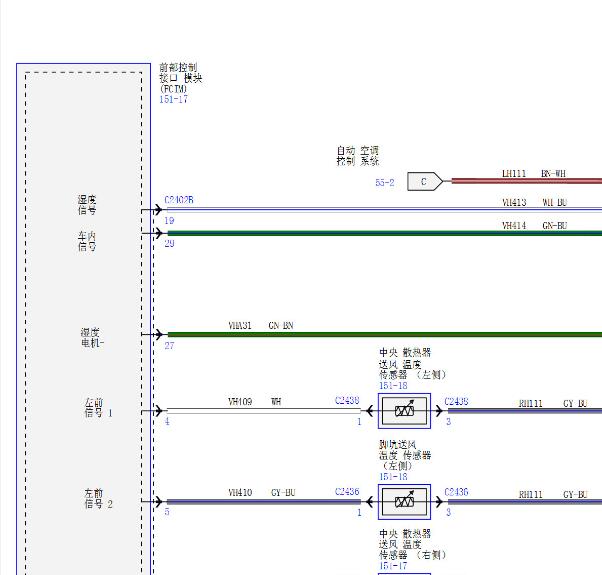Click connector label C2402B
Screen dimensions: 602x575
[179, 200]
